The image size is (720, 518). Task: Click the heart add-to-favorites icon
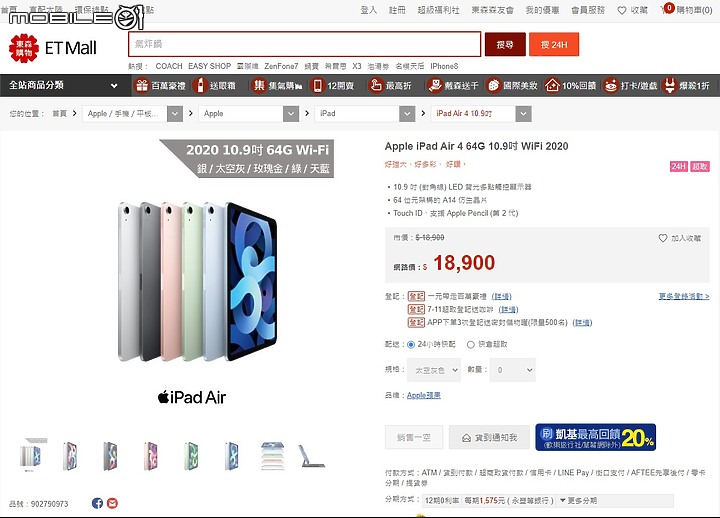(x=663, y=238)
